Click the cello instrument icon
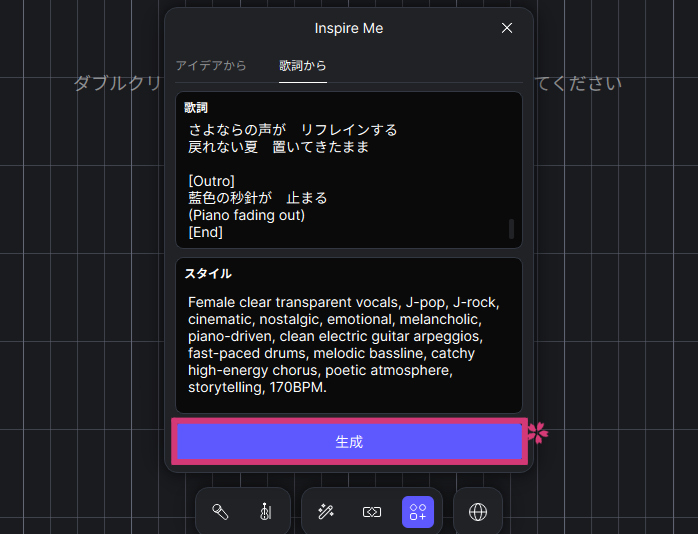698x534 pixels. point(265,512)
